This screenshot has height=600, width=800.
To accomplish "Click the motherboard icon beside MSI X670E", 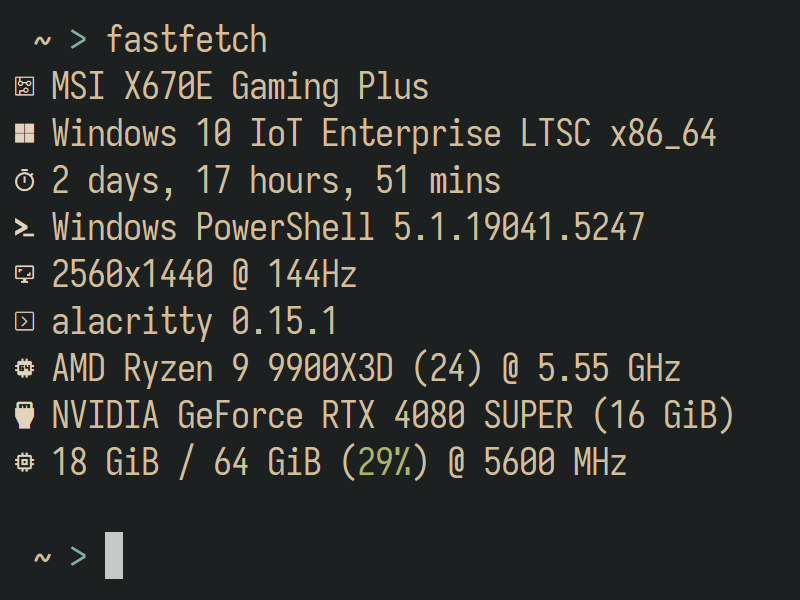I will (24, 86).
